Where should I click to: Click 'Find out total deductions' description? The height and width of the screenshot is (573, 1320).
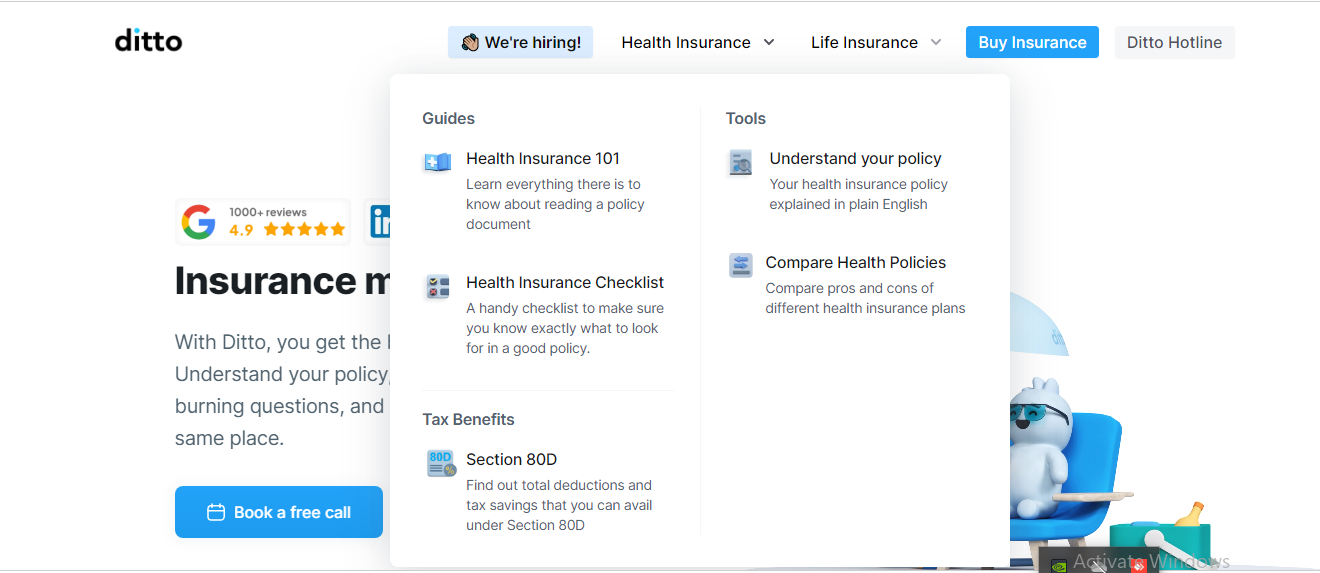click(559, 505)
